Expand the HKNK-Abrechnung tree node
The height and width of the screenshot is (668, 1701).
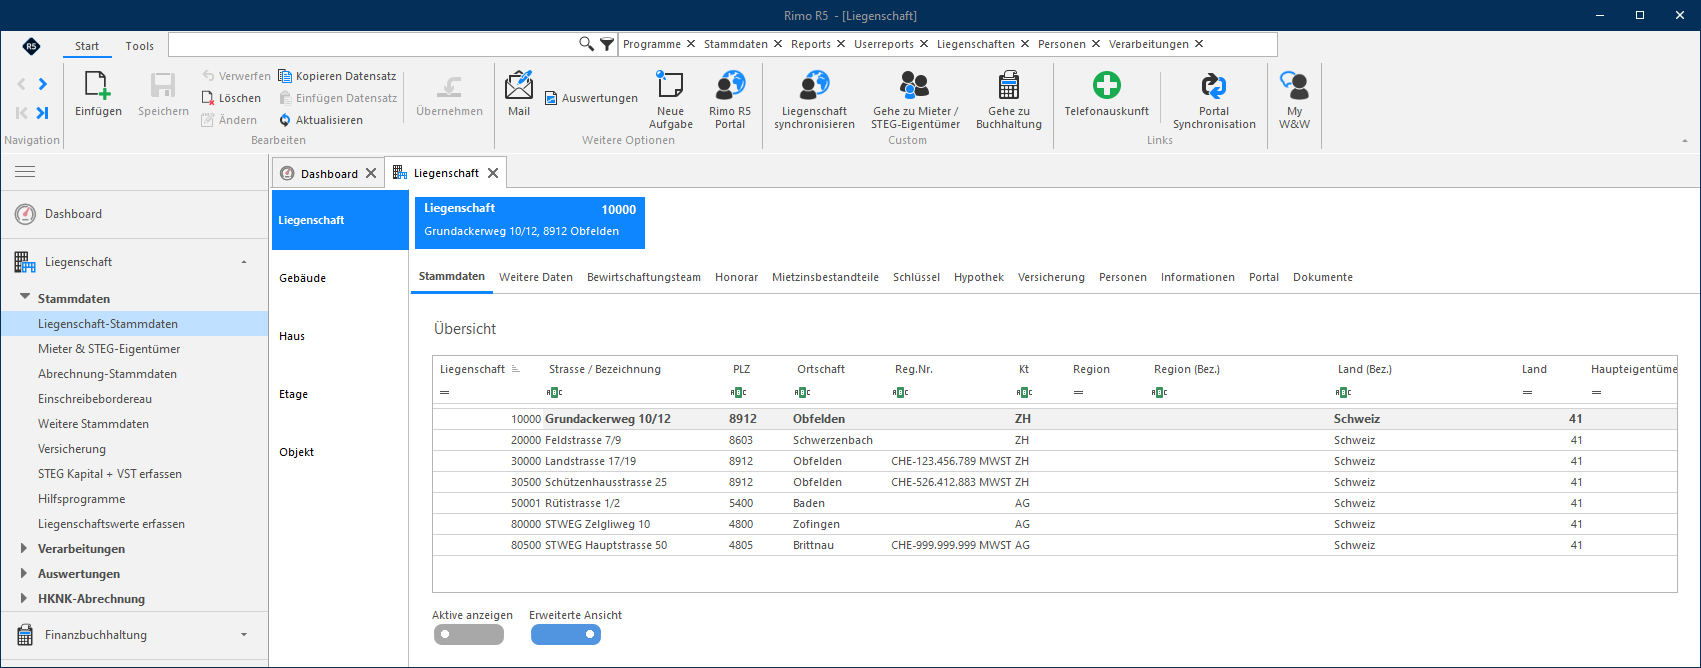point(24,598)
